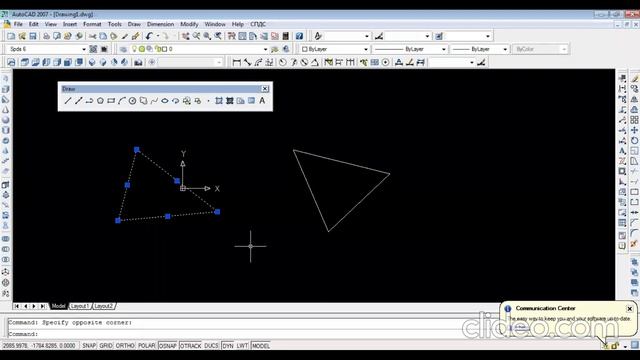The width and height of the screenshot is (640, 360).
Task: Toggle LWT lineweight display in status bar
Action: tap(242, 346)
